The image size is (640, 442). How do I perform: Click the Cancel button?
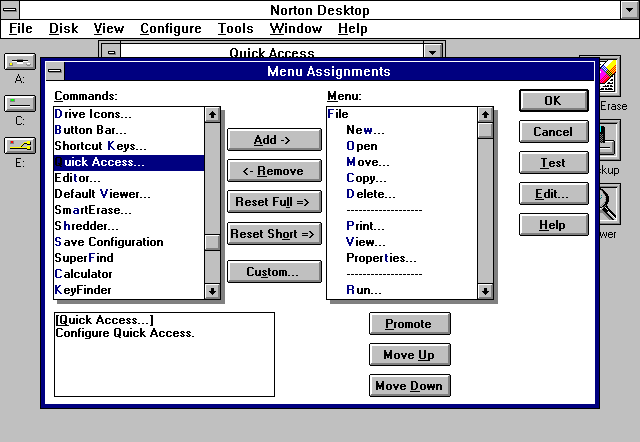[x=553, y=131]
